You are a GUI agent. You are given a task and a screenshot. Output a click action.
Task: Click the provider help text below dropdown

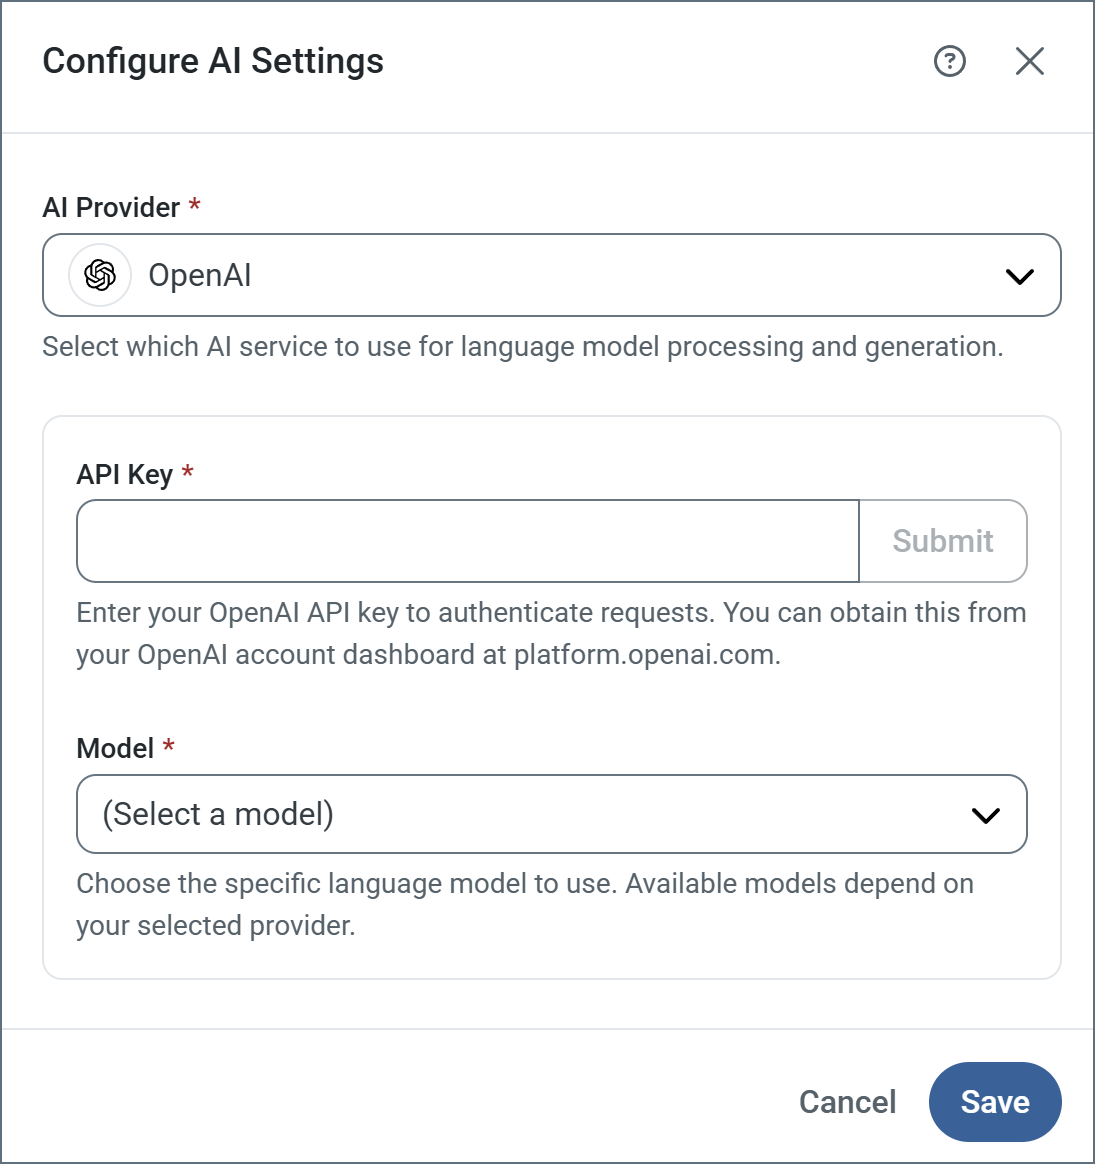522,347
